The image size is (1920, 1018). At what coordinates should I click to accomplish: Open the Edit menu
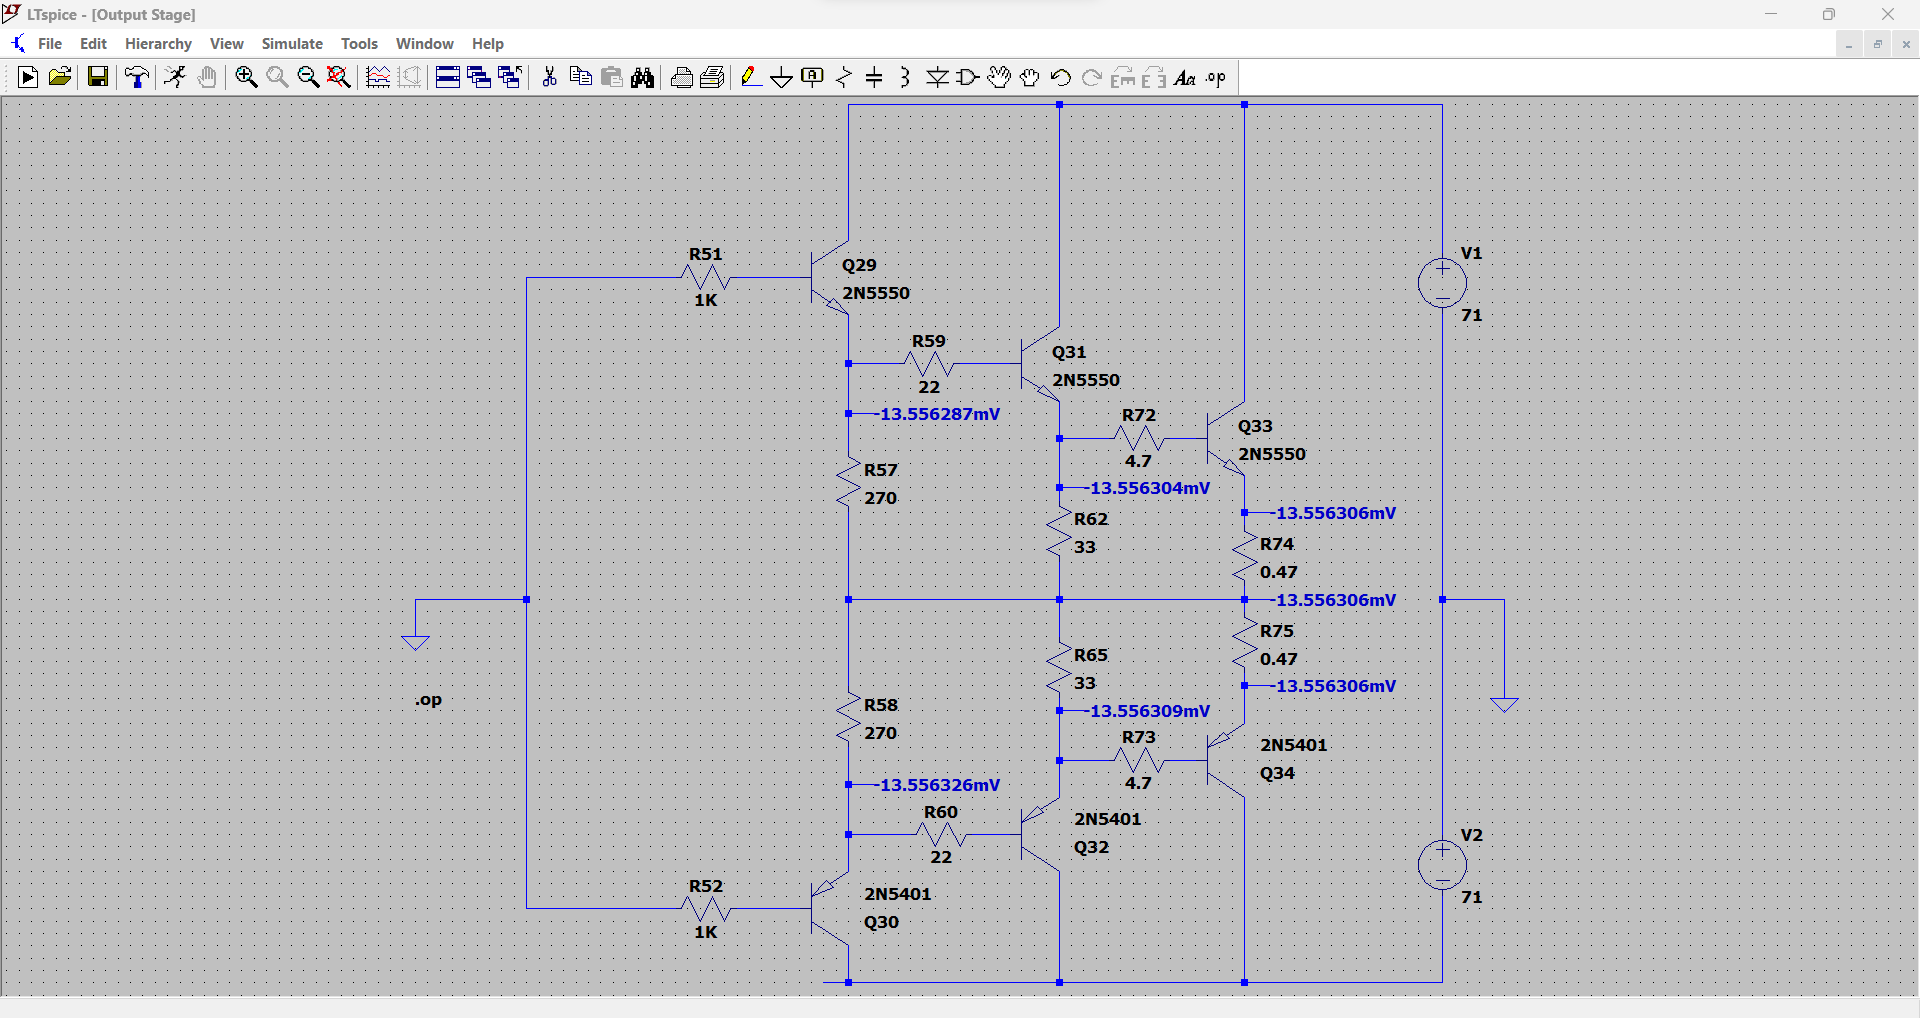point(93,44)
